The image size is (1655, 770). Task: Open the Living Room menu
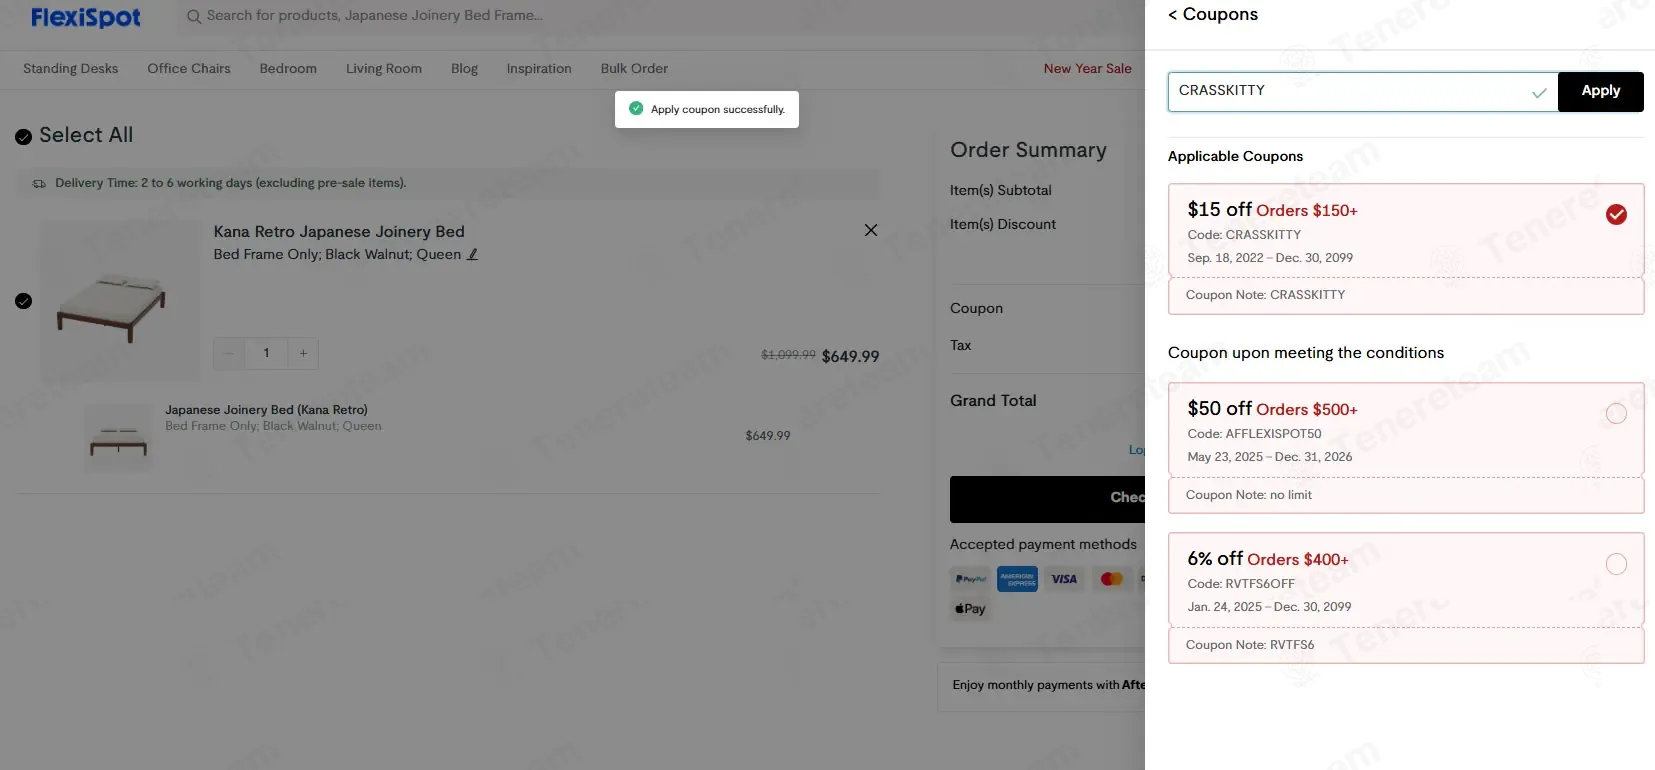tap(384, 68)
